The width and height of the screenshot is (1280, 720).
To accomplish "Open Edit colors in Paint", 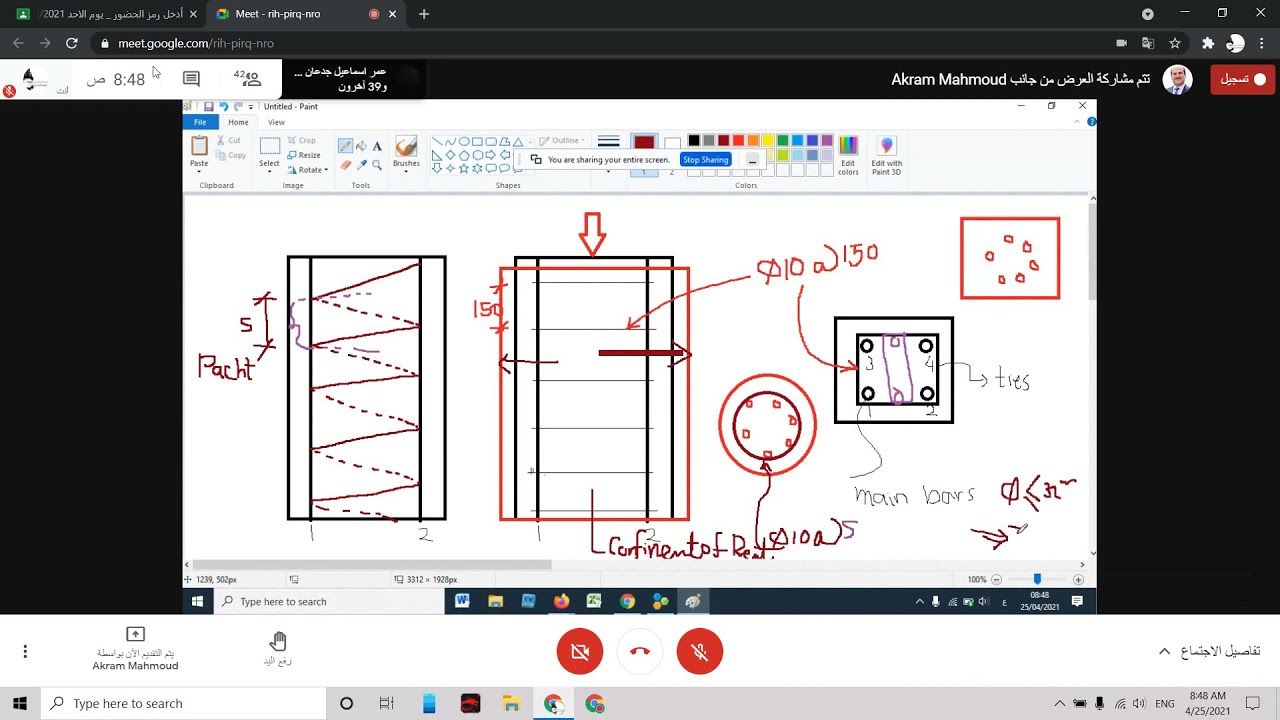I will 848,153.
